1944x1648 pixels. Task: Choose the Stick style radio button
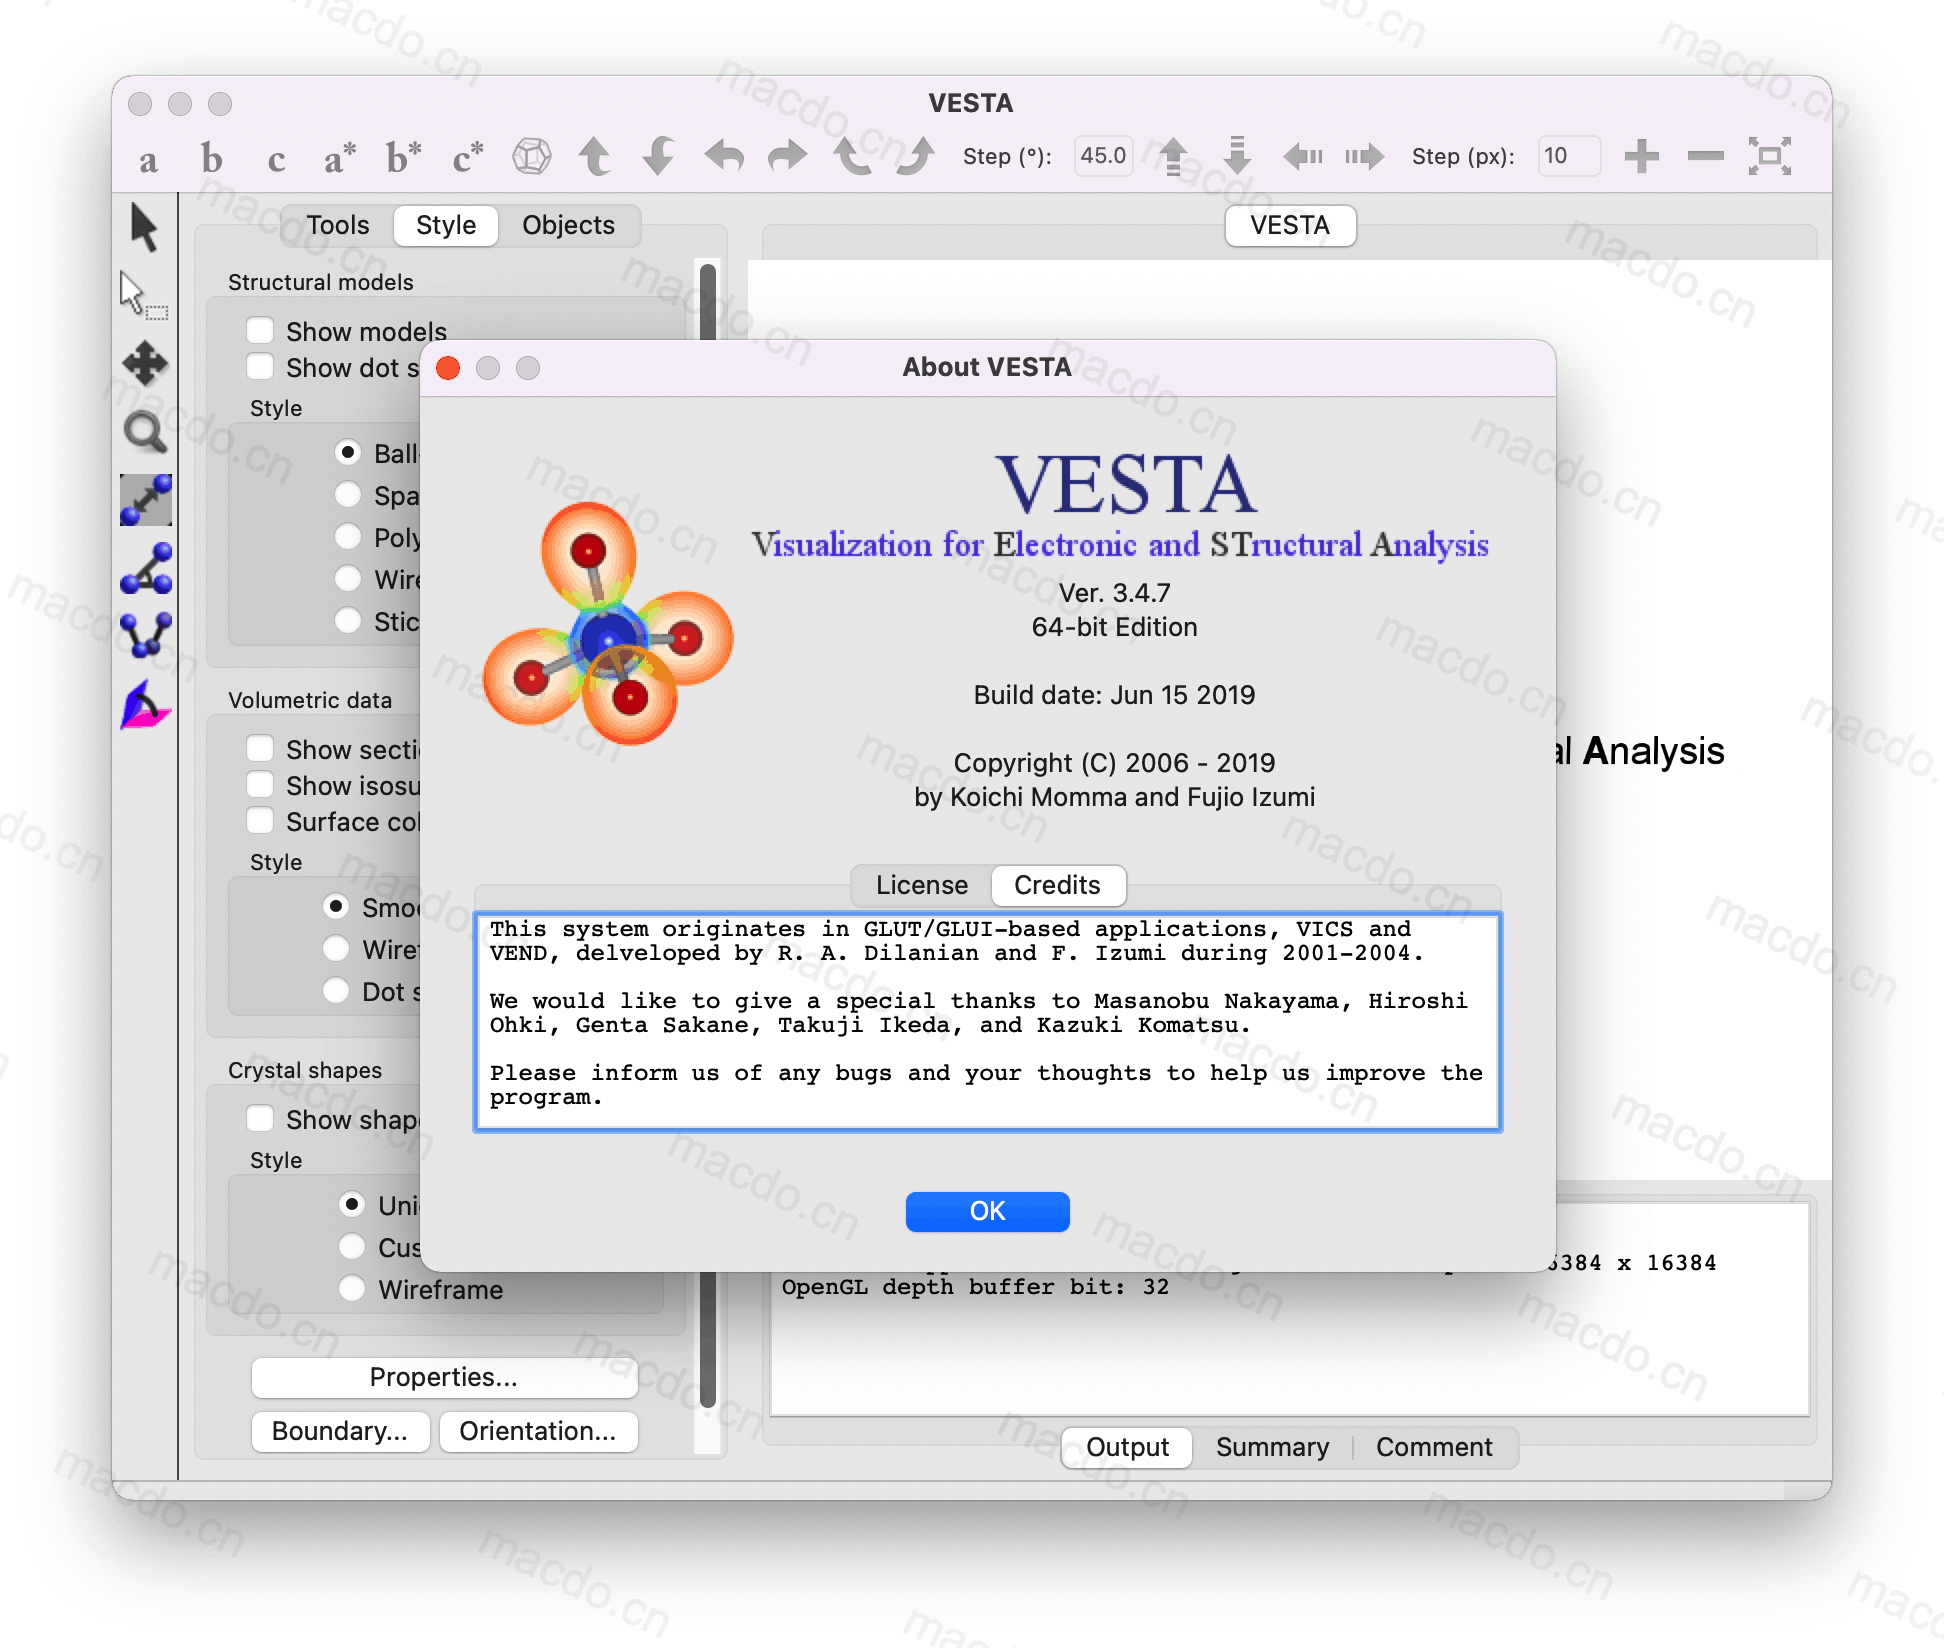(348, 621)
